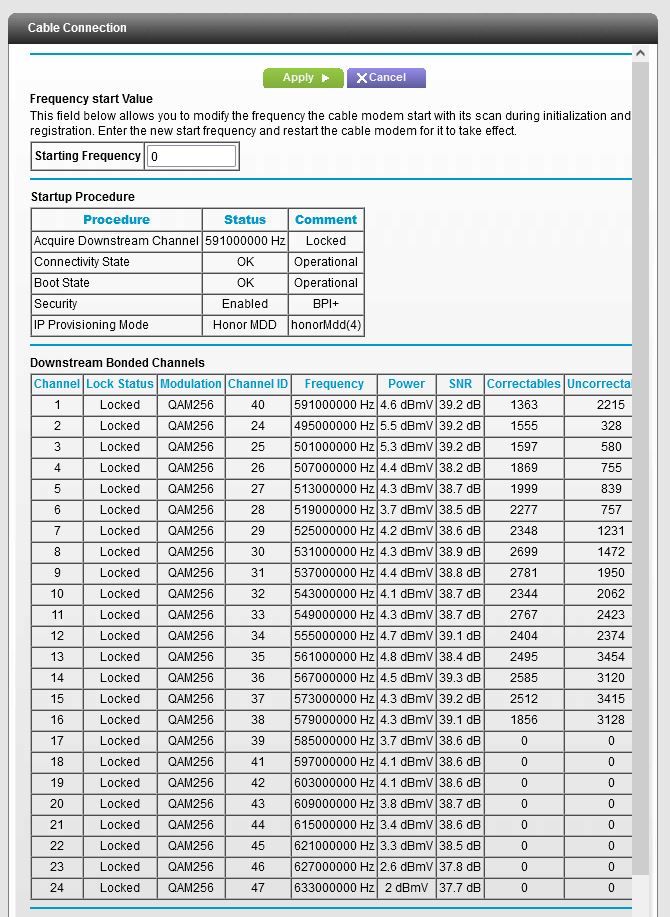Click the Channel ID column header
Image resolution: width=670 pixels, height=917 pixels.
click(x=258, y=384)
